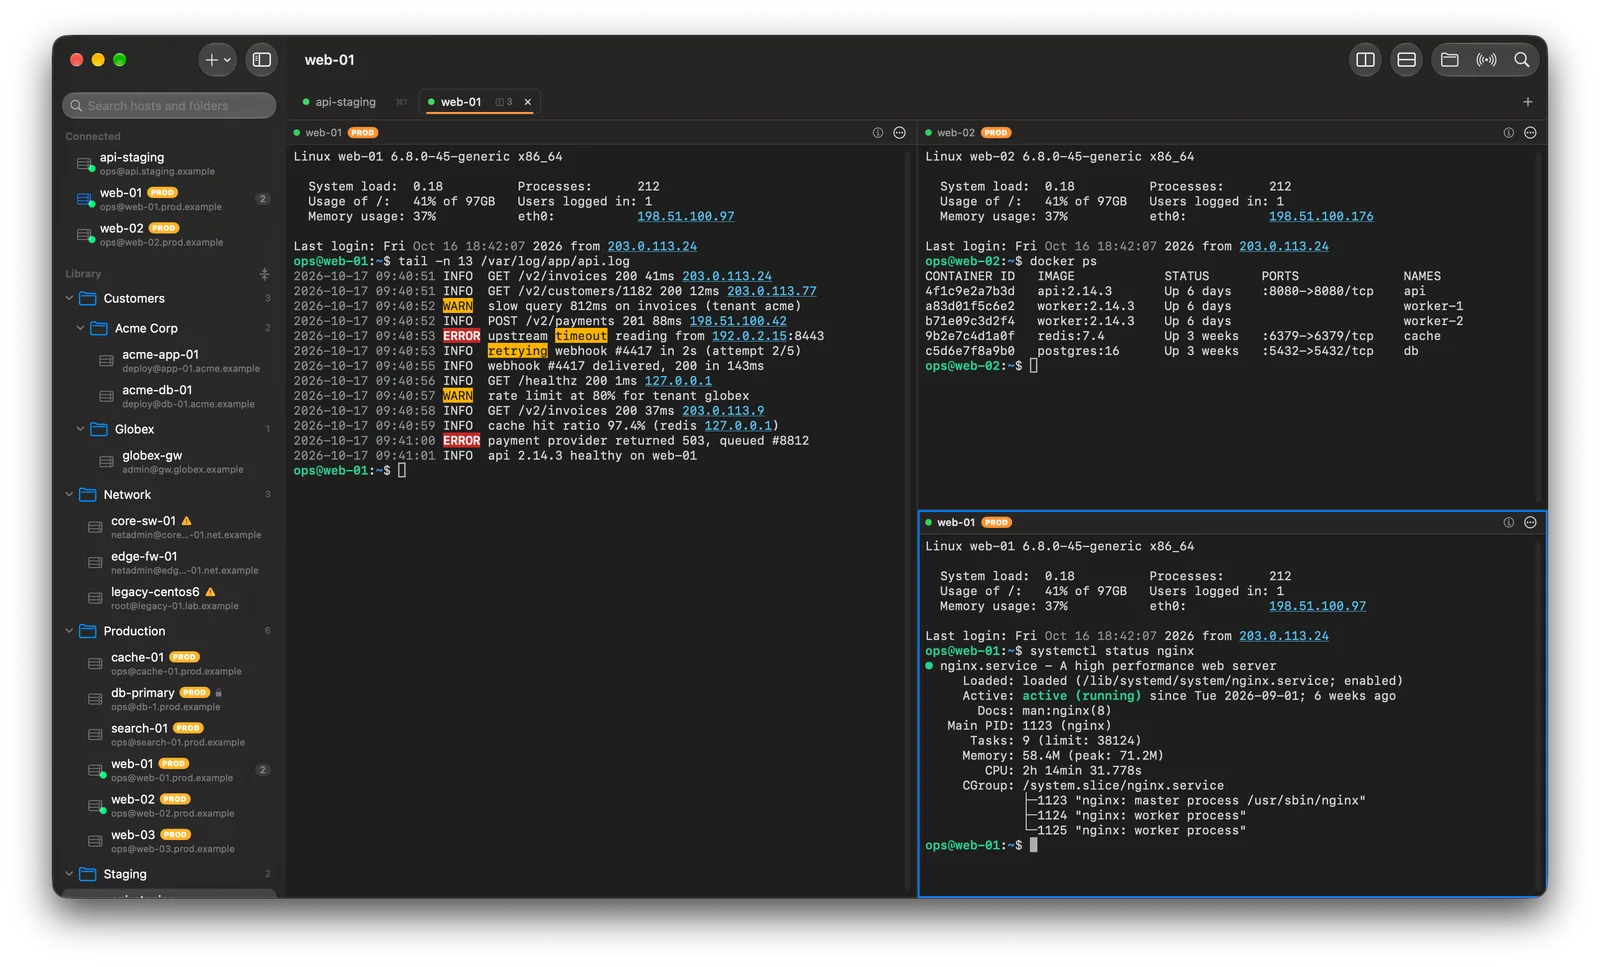Open the web-03 host
This screenshot has width=1600, height=967.
click(x=169, y=841)
